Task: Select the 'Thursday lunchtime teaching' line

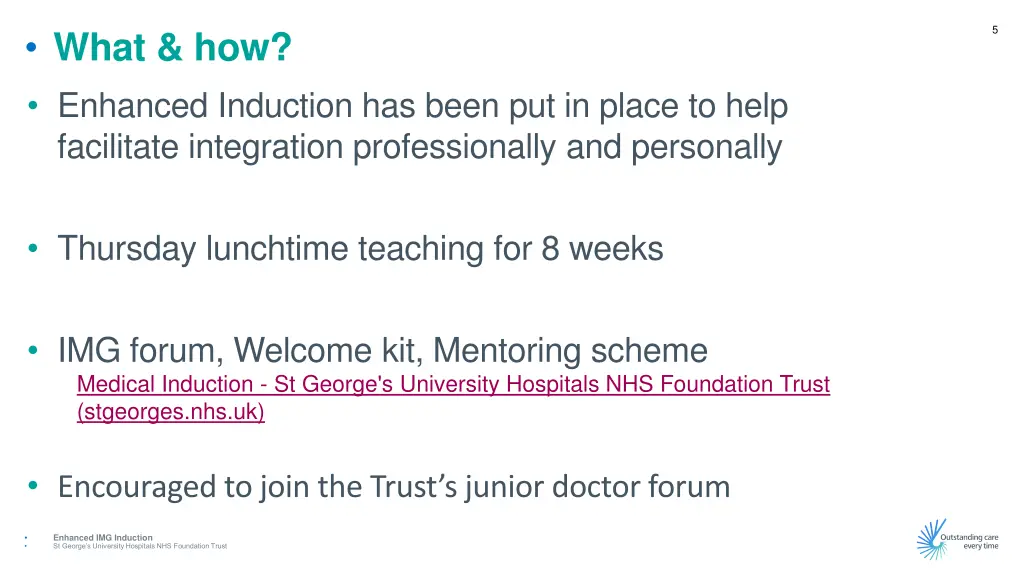Action: (x=360, y=249)
